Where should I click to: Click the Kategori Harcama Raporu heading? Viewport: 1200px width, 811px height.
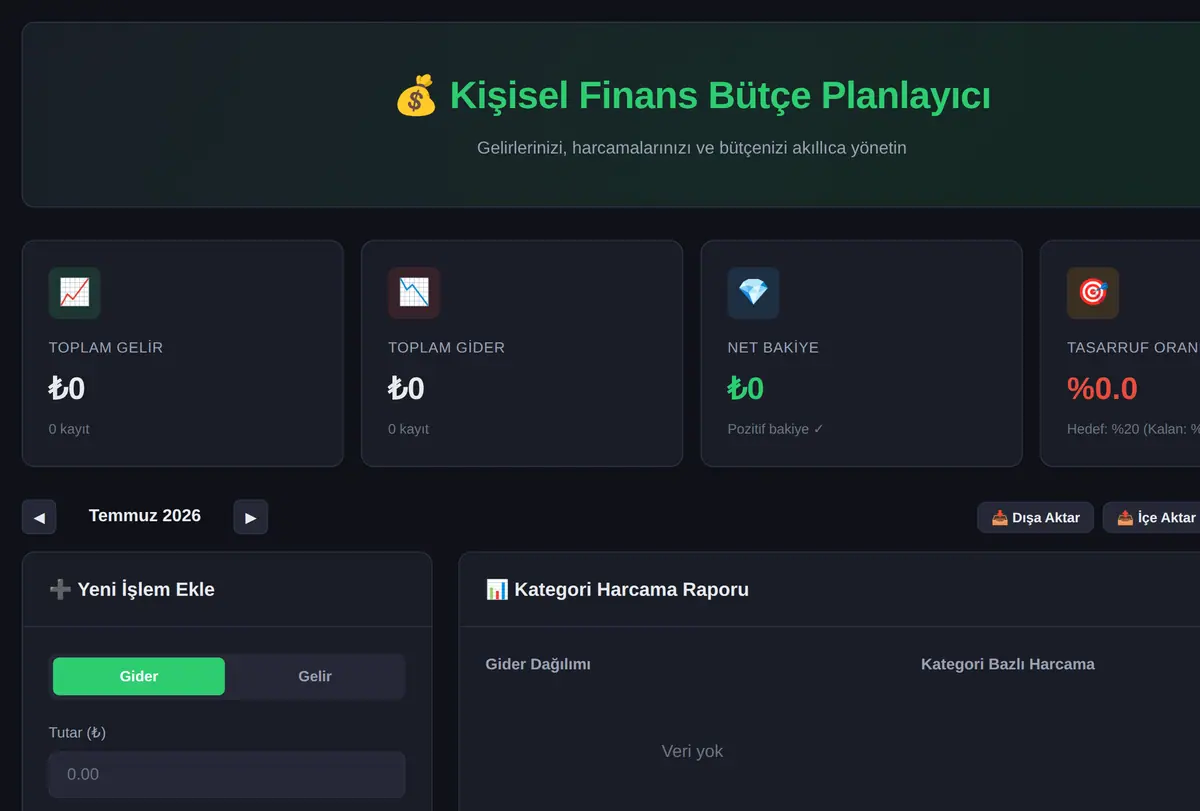point(617,590)
